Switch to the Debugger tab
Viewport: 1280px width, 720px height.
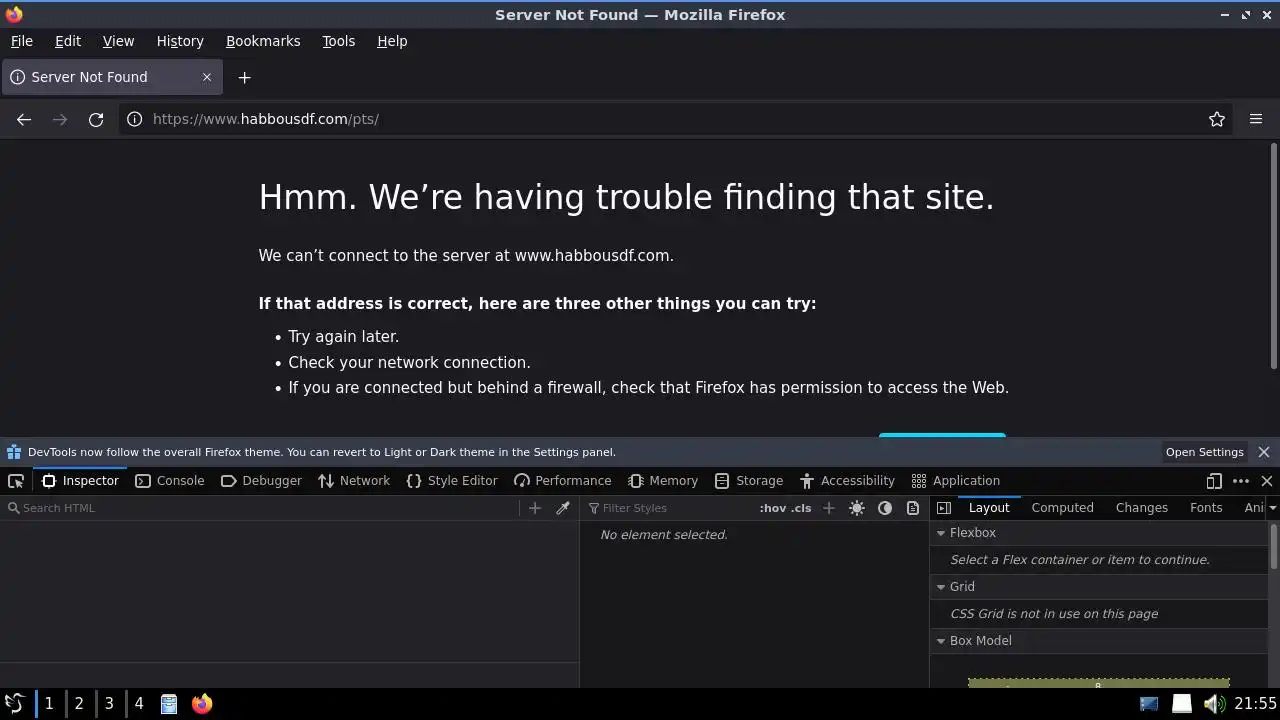pyautogui.click(x=261, y=481)
